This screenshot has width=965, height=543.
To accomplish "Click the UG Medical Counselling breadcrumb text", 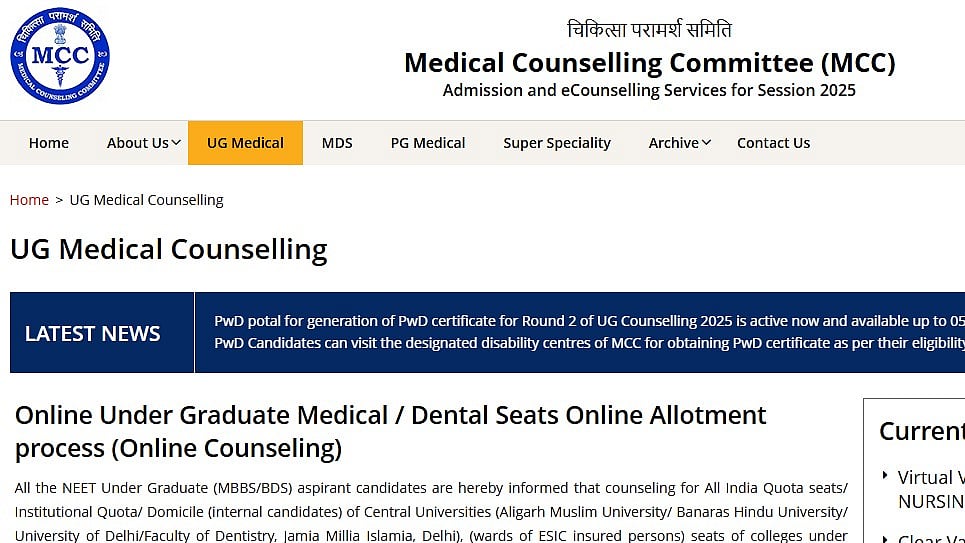I will click(x=146, y=200).
